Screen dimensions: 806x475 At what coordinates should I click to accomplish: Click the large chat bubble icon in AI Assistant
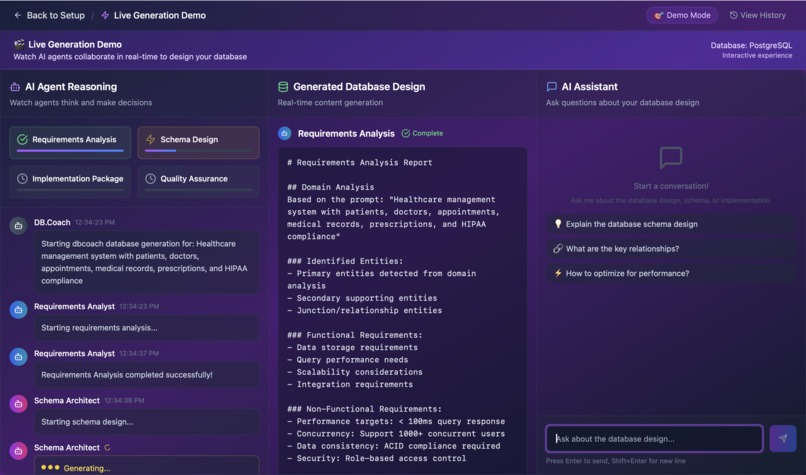pyautogui.click(x=671, y=158)
